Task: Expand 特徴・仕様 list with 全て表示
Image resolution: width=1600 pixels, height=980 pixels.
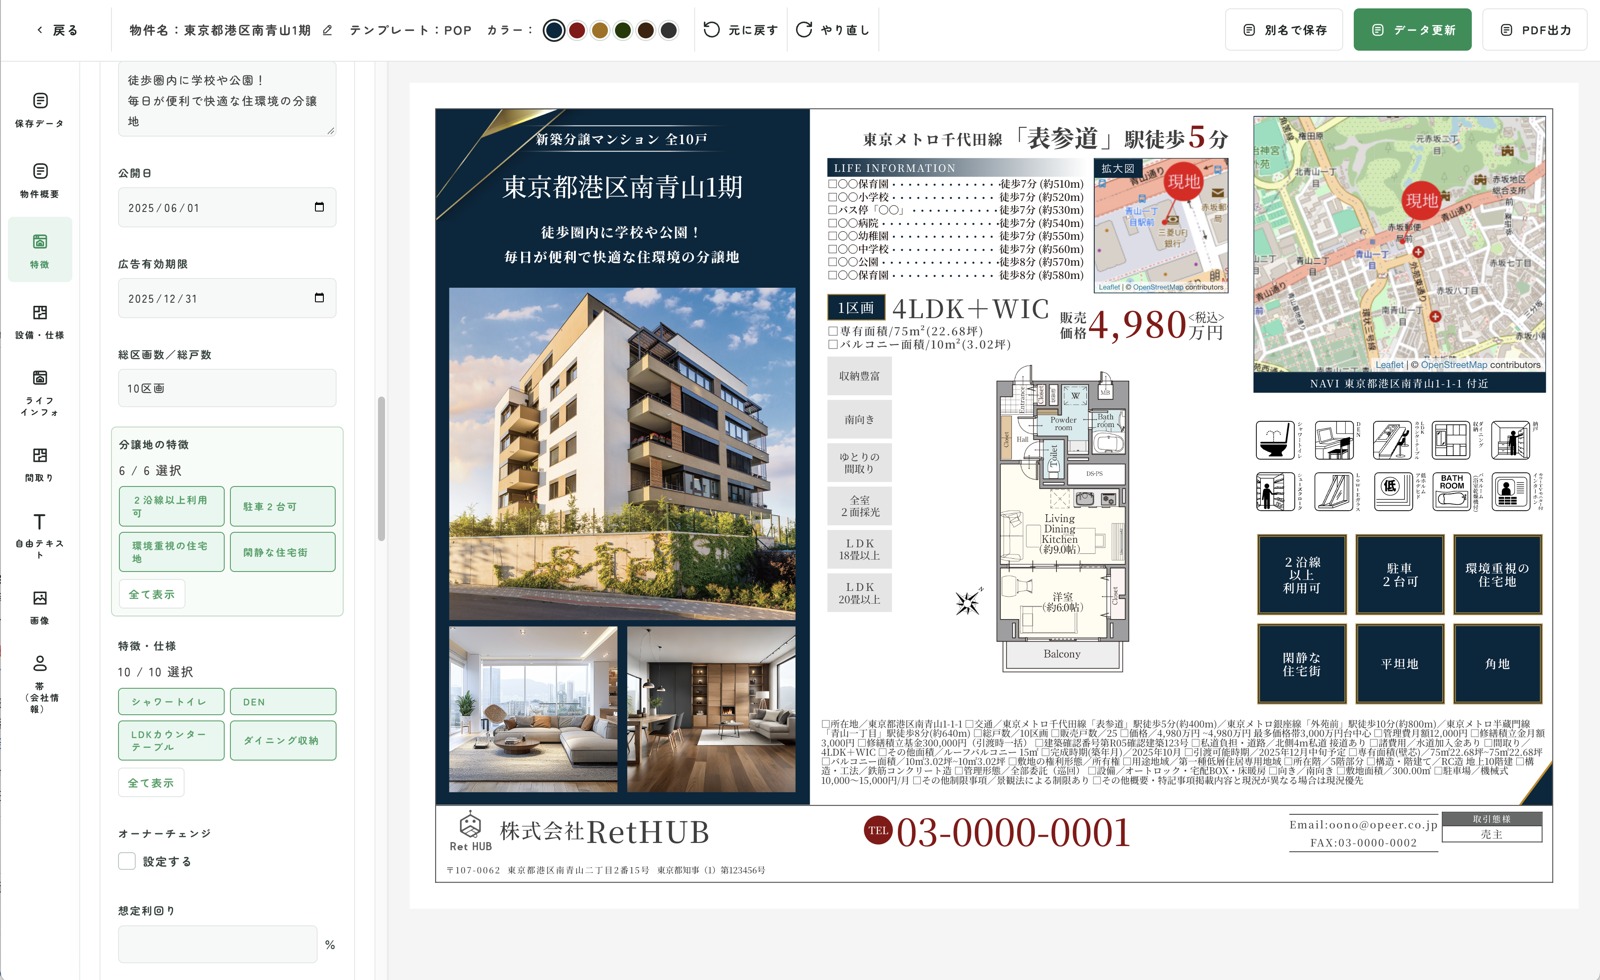Action: 151,783
